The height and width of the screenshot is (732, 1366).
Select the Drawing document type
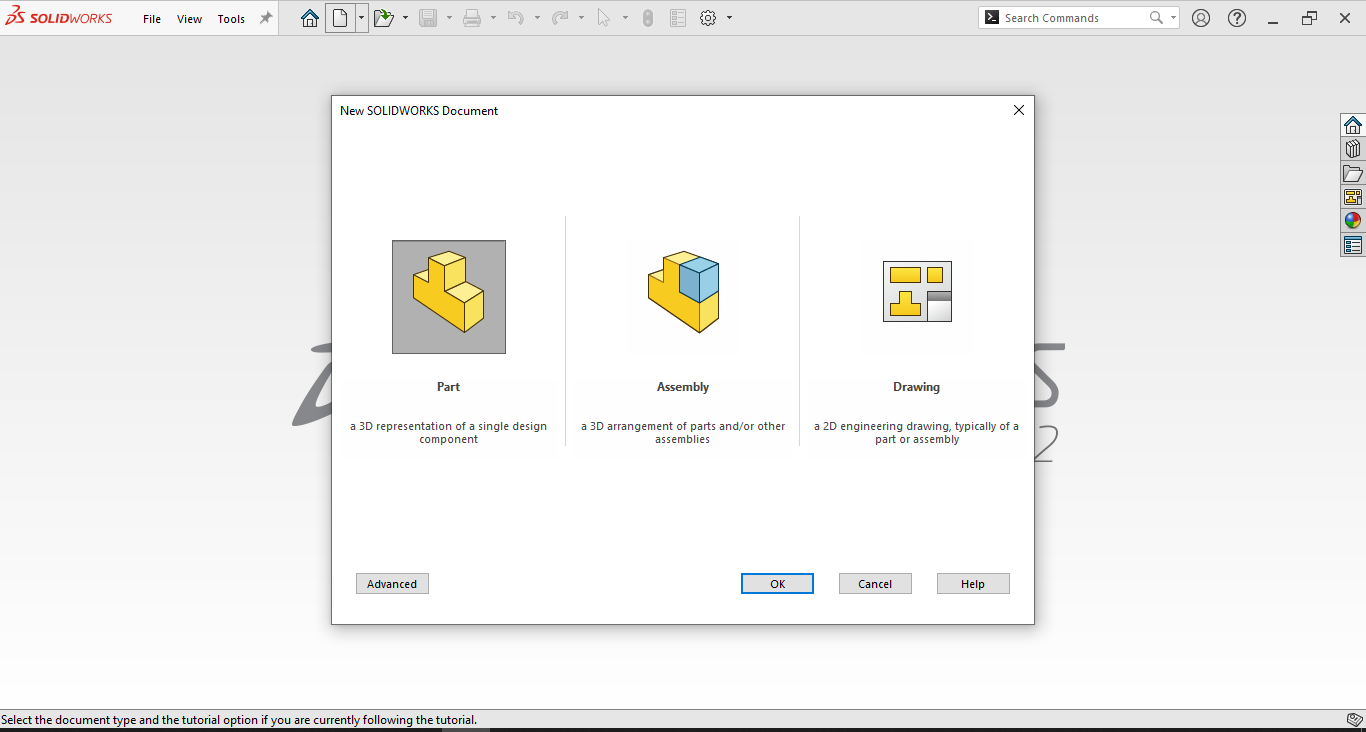917,293
